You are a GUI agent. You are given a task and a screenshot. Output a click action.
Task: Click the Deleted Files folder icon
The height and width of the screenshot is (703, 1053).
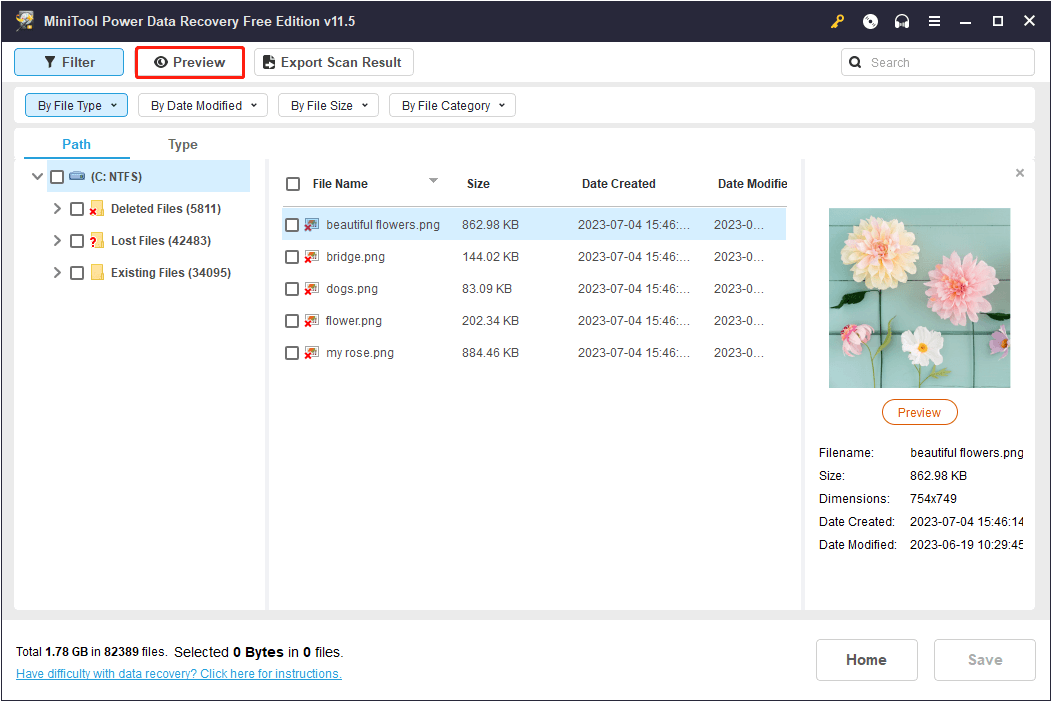click(x=97, y=209)
